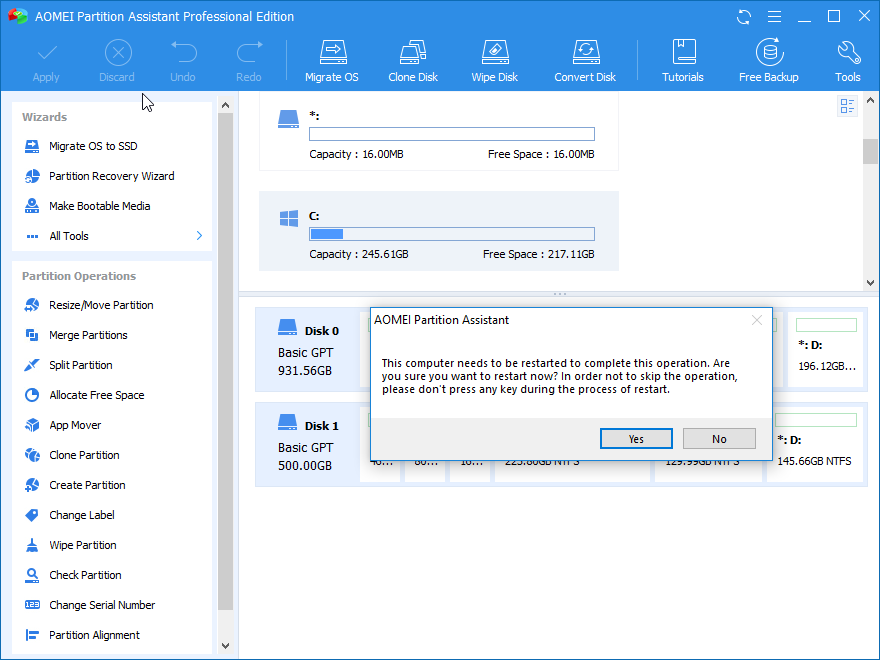
Task: Open the Tools toolbar icon
Action: click(x=847, y=61)
